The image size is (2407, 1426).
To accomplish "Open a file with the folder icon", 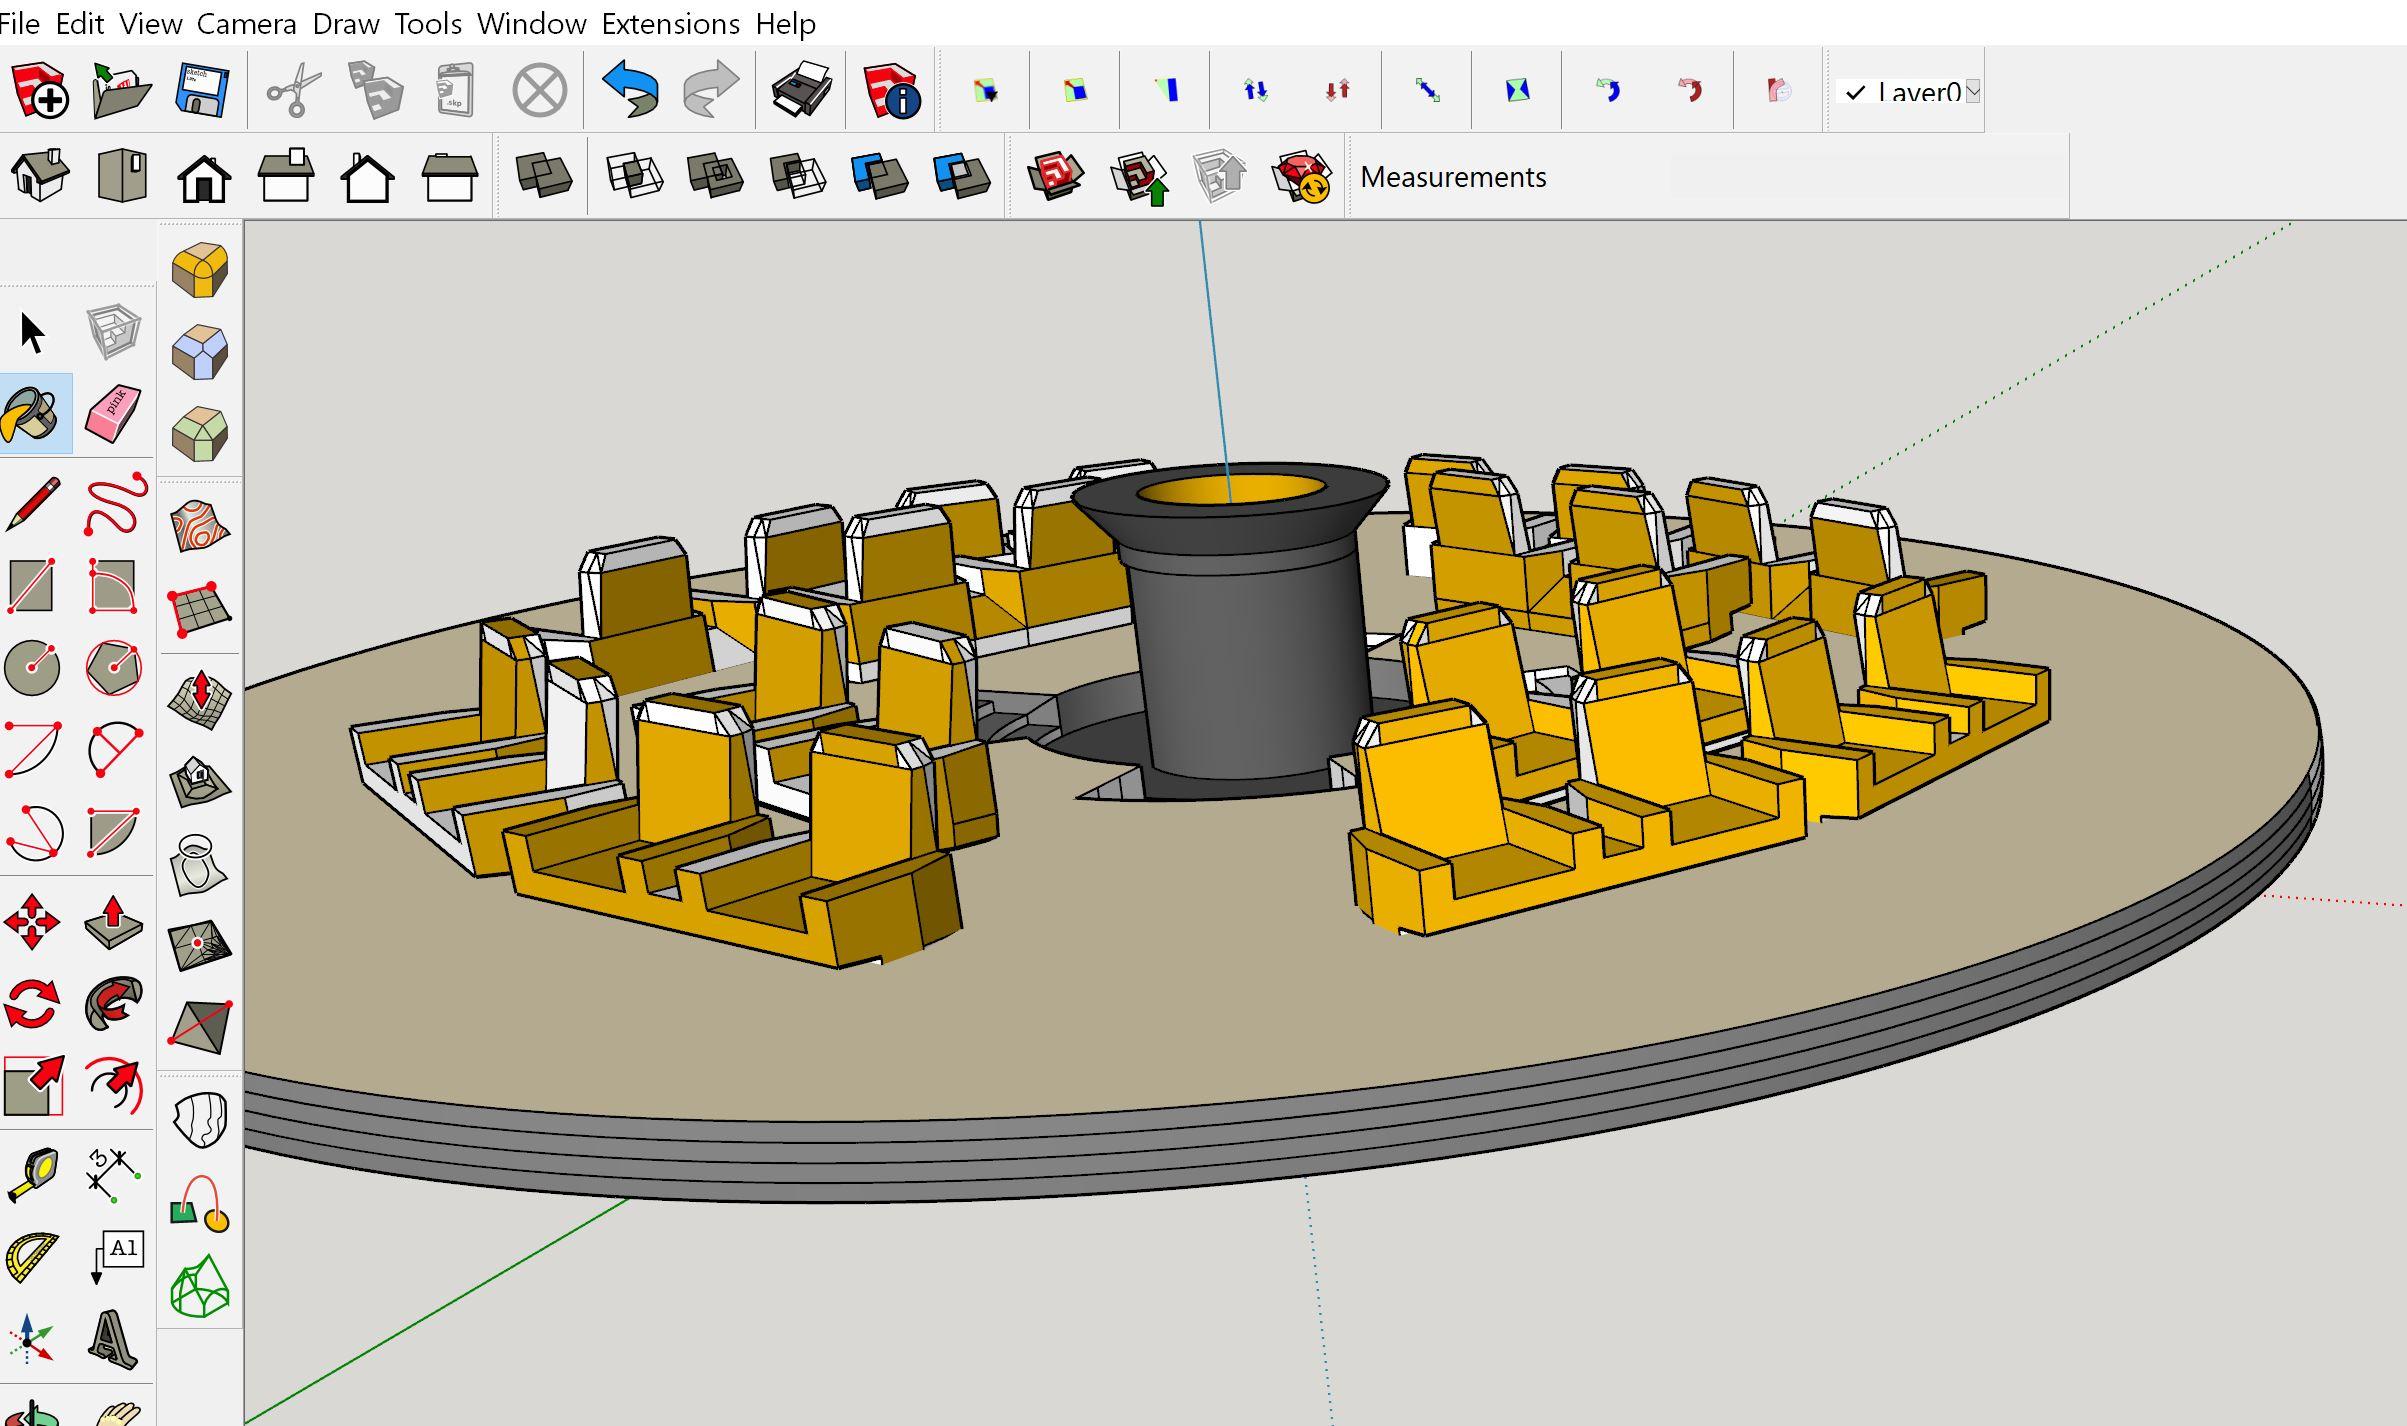I will 121,91.
